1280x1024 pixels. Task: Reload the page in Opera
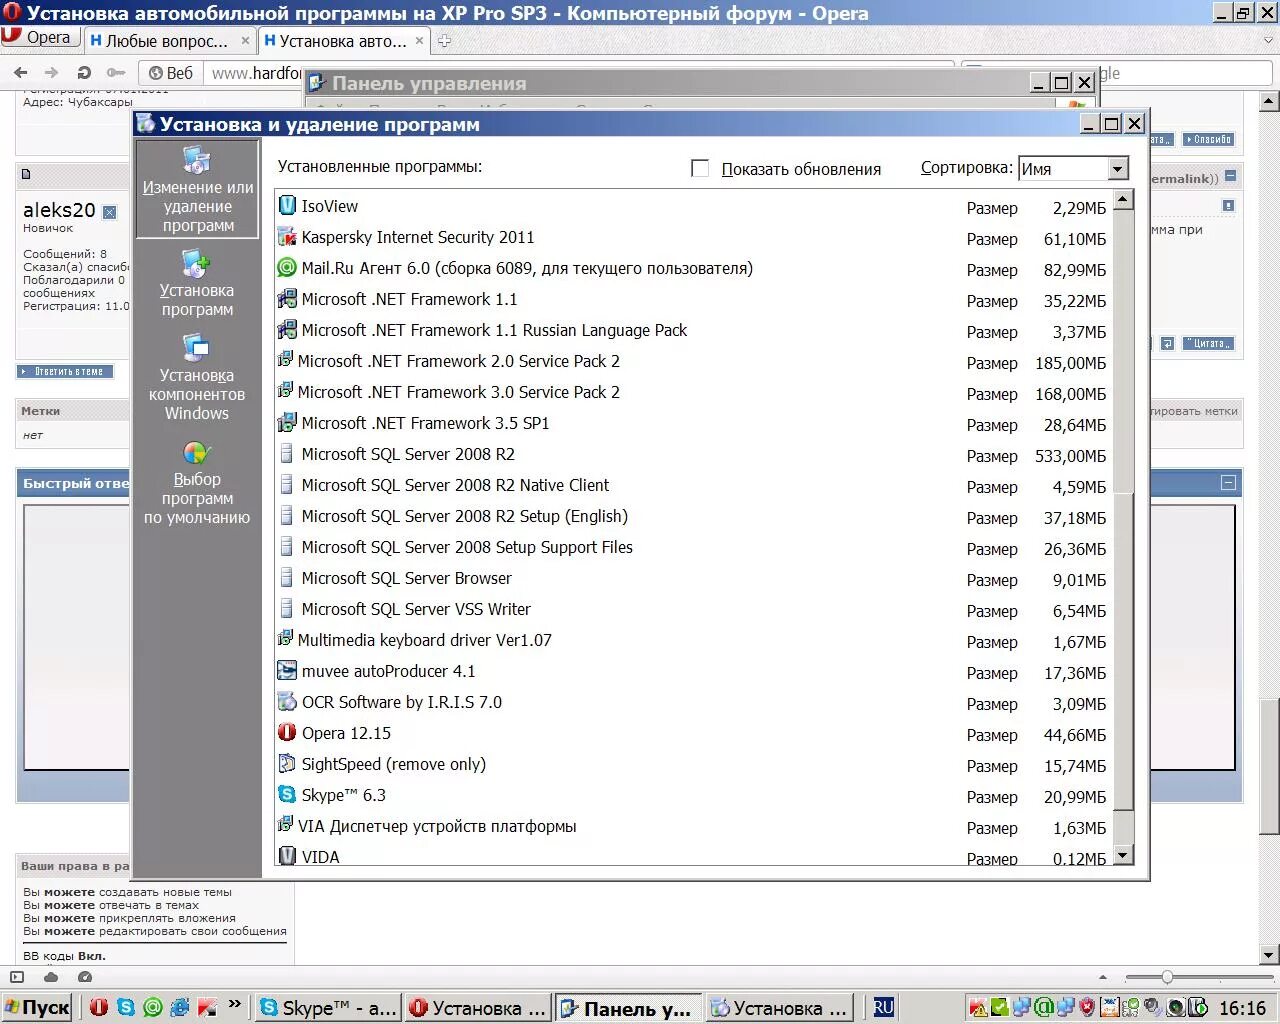pyautogui.click(x=84, y=73)
